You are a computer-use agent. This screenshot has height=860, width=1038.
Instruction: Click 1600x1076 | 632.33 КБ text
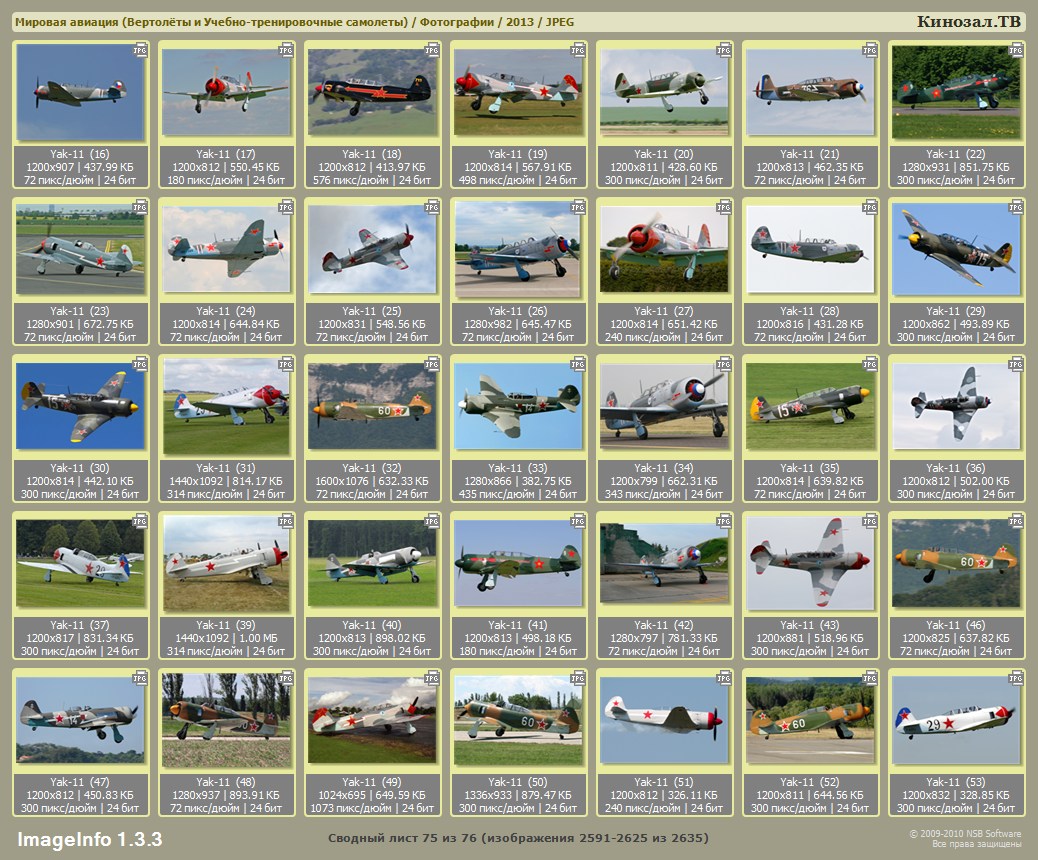pyautogui.click(x=372, y=481)
